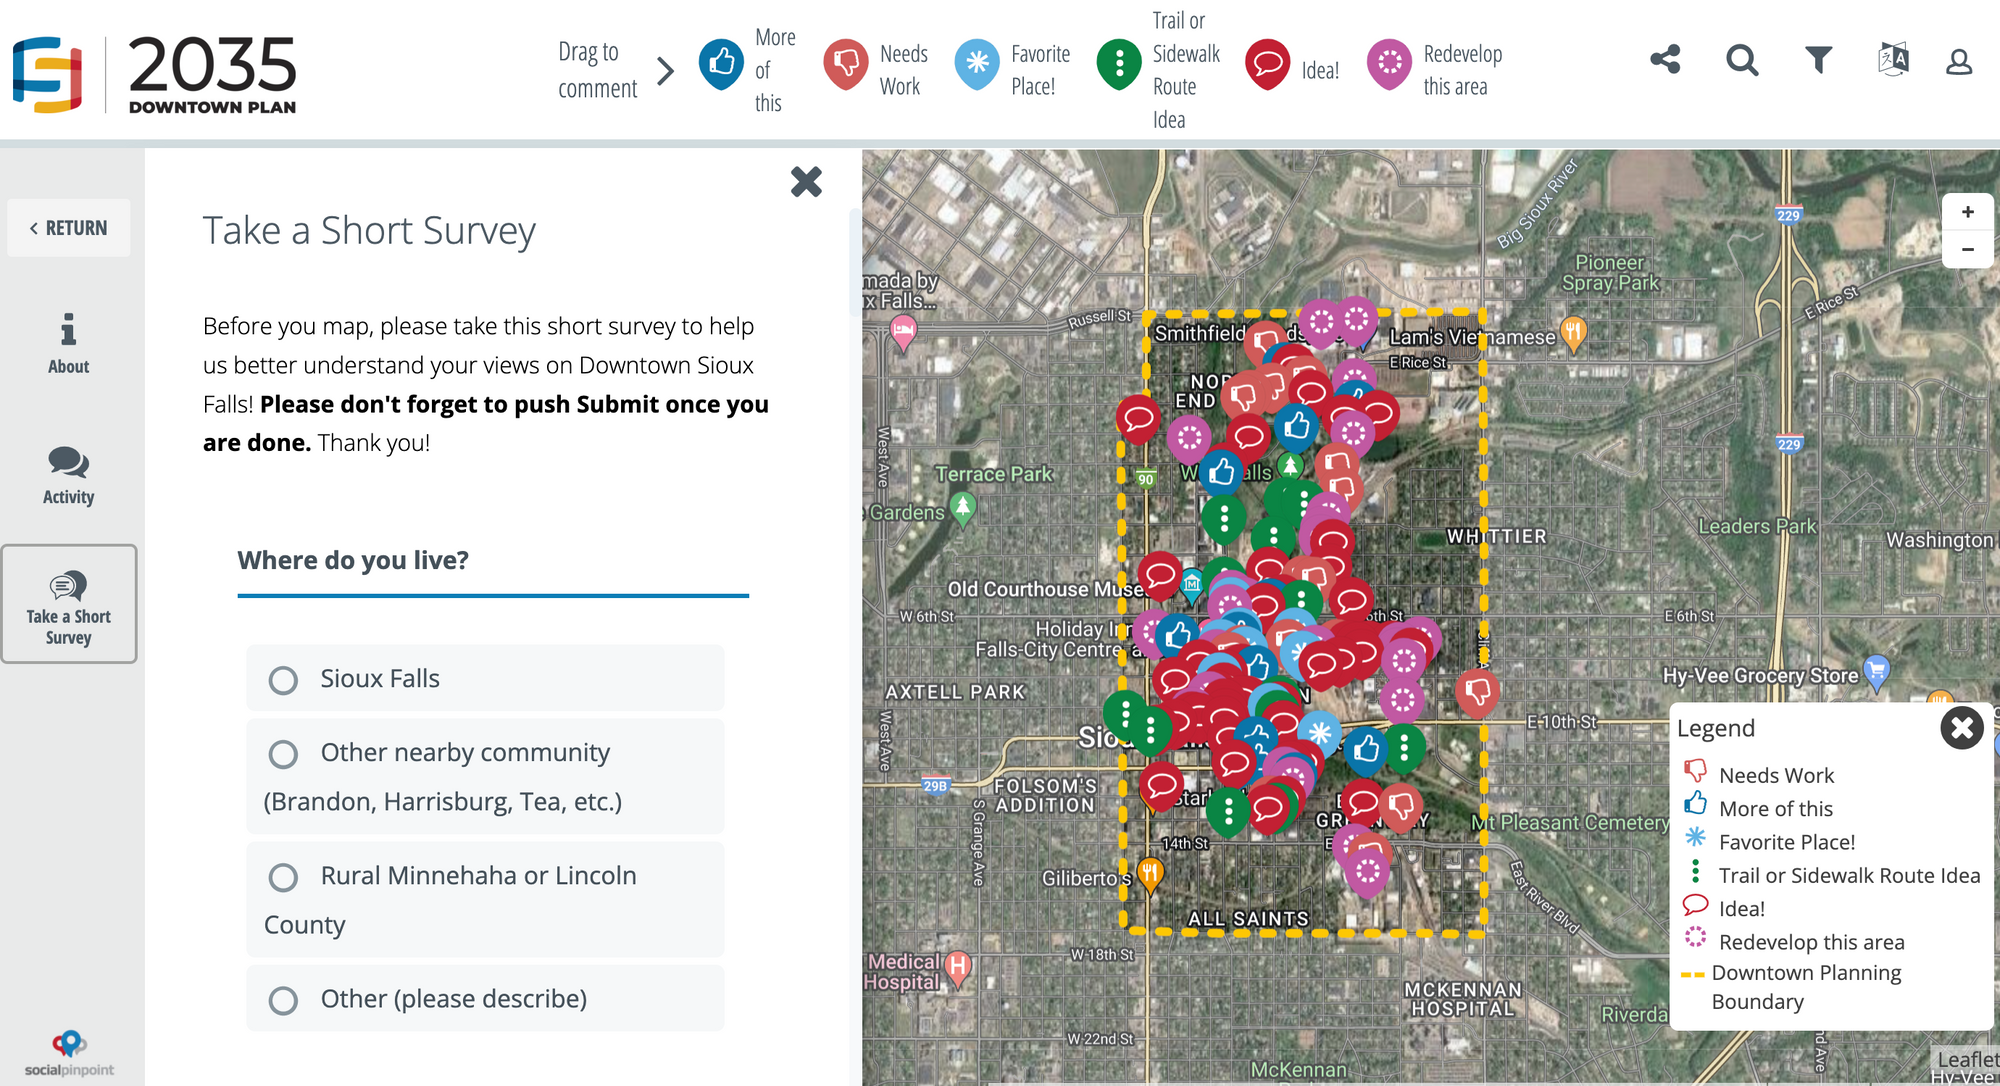Open the Activity sidebar tab
Image resolution: width=2000 pixels, height=1086 pixels.
[68, 476]
